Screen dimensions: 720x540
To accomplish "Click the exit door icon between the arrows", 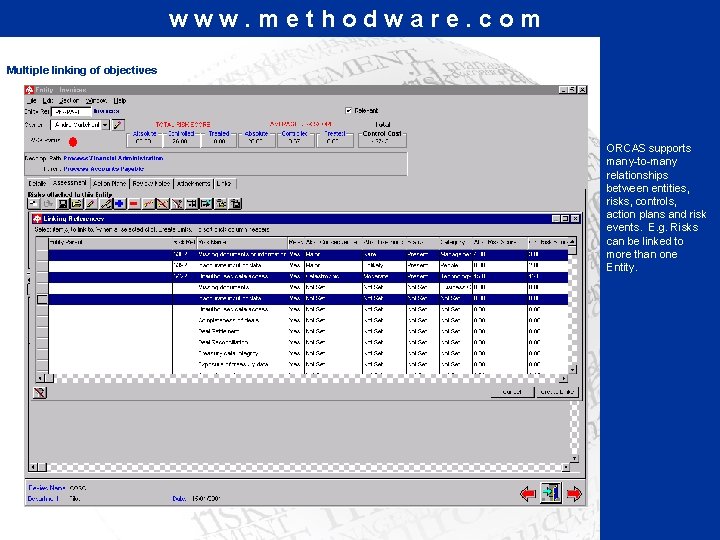I will click(551, 493).
